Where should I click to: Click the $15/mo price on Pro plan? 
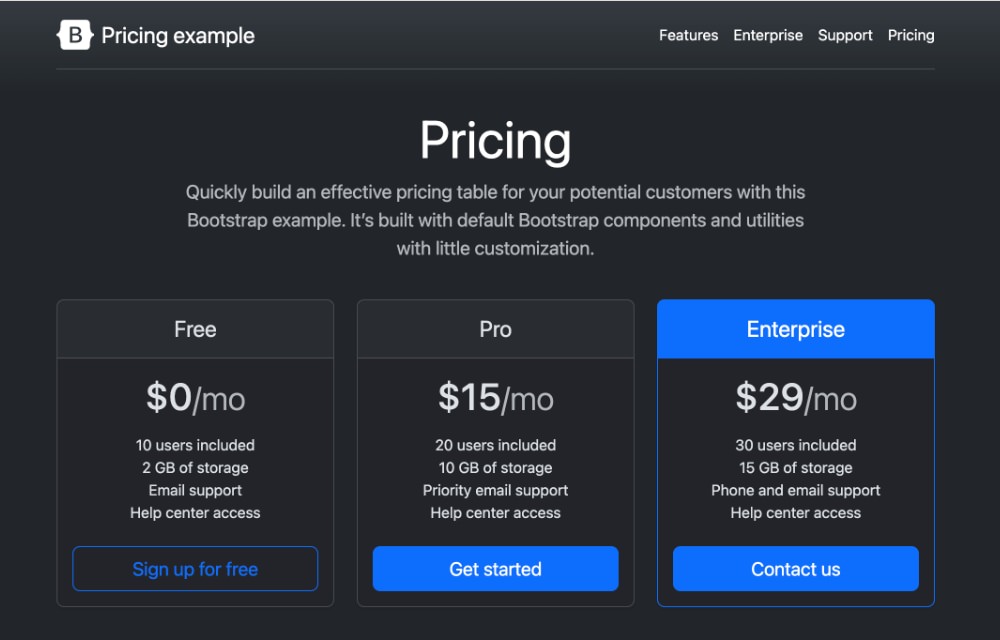pyautogui.click(x=495, y=397)
